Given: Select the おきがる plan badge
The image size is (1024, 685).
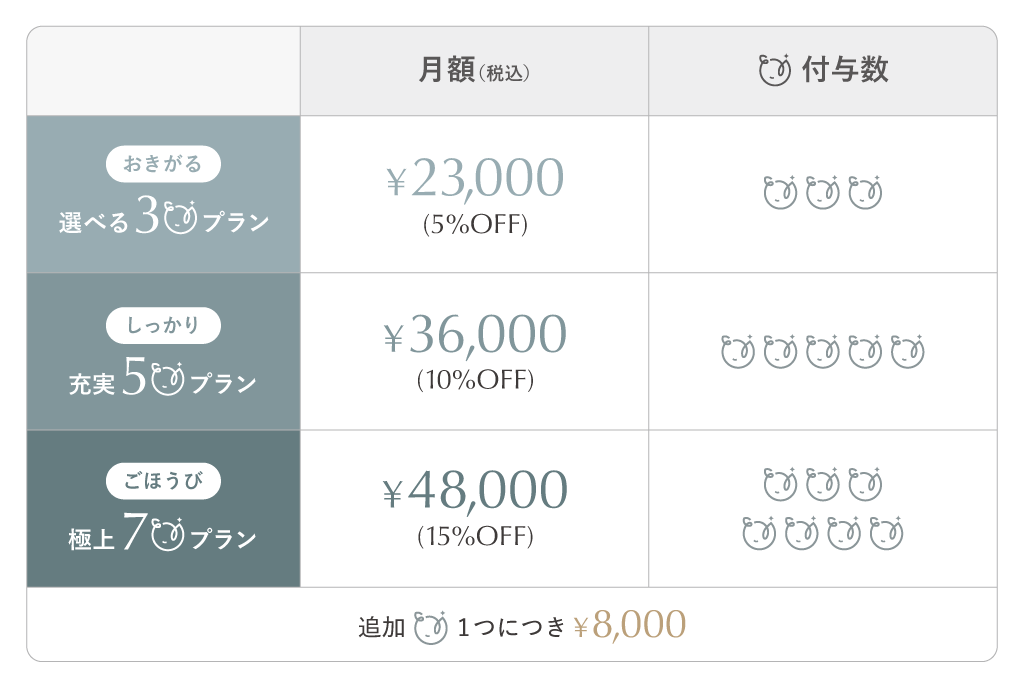Looking at the screenshot, I should (x=163, y=163).
